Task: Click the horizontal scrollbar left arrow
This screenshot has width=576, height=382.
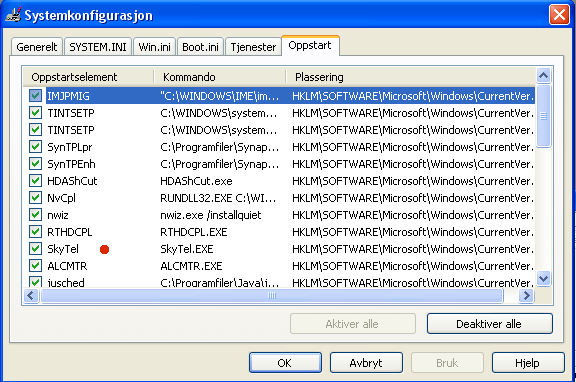Action: tap(30, 295)
